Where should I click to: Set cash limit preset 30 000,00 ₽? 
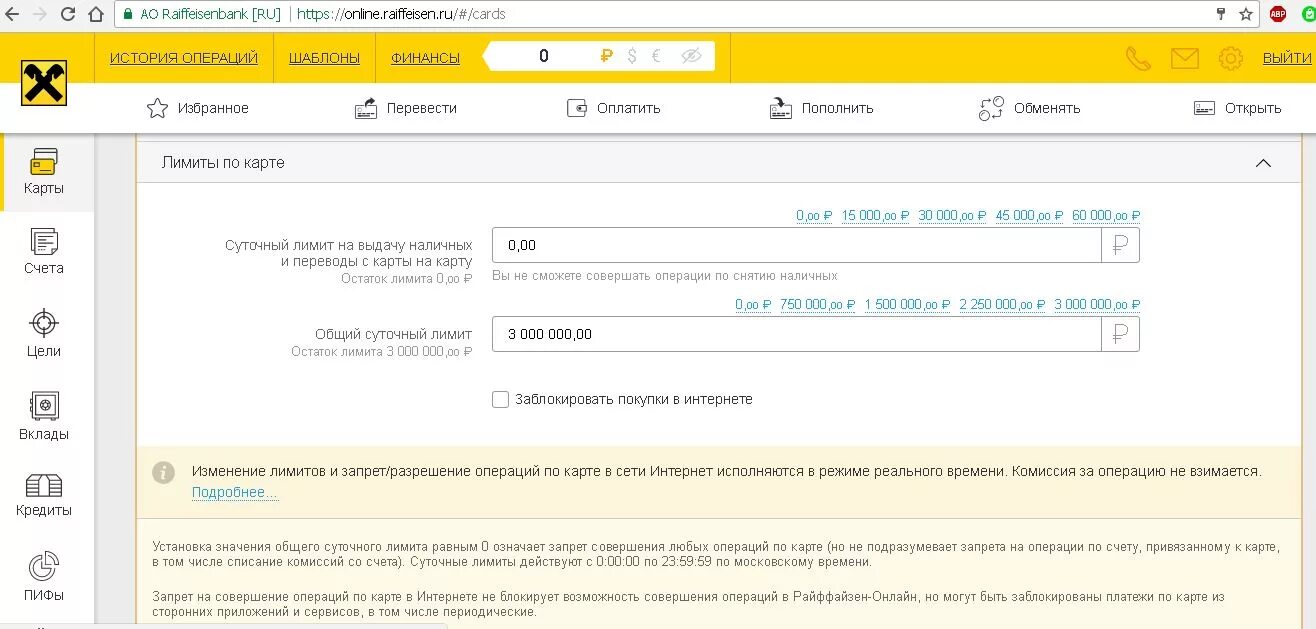(953, 215)
